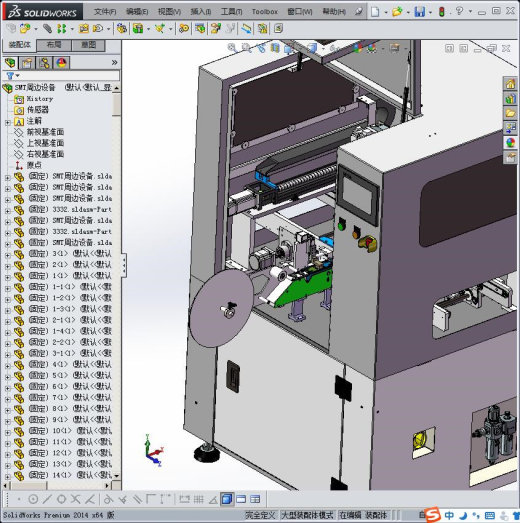Open the filter funnel dropdown arrow

click(18, 75)
